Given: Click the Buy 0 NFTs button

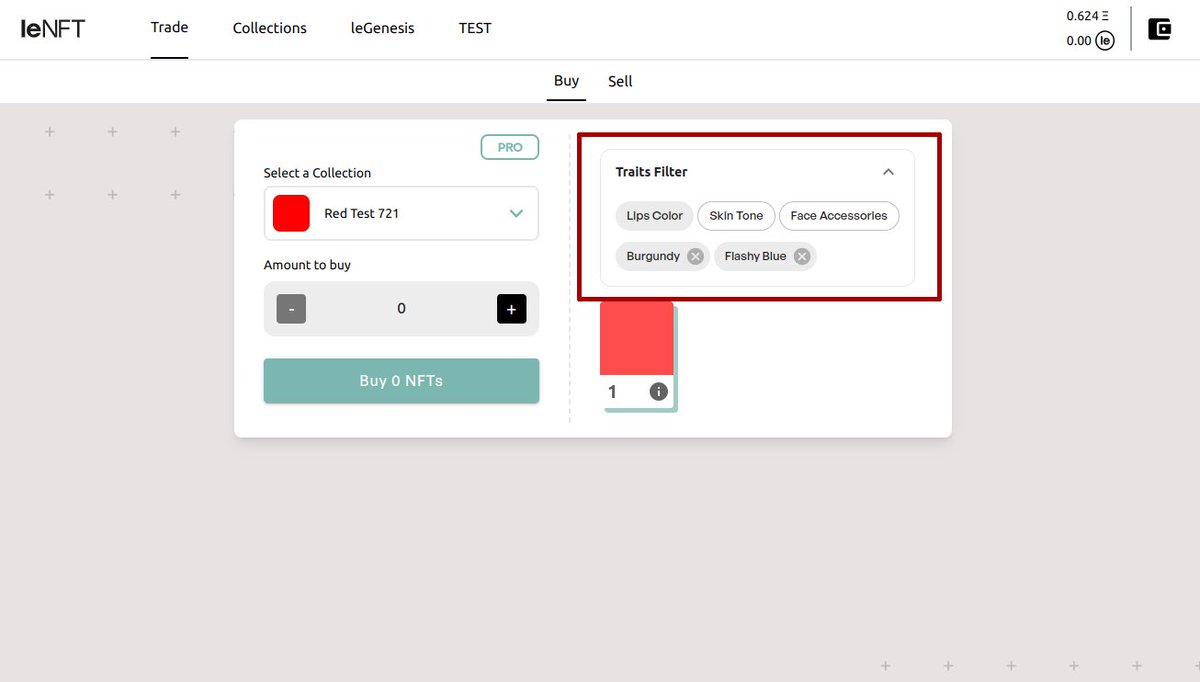Looking at the screenshot, I should [401, 381].
